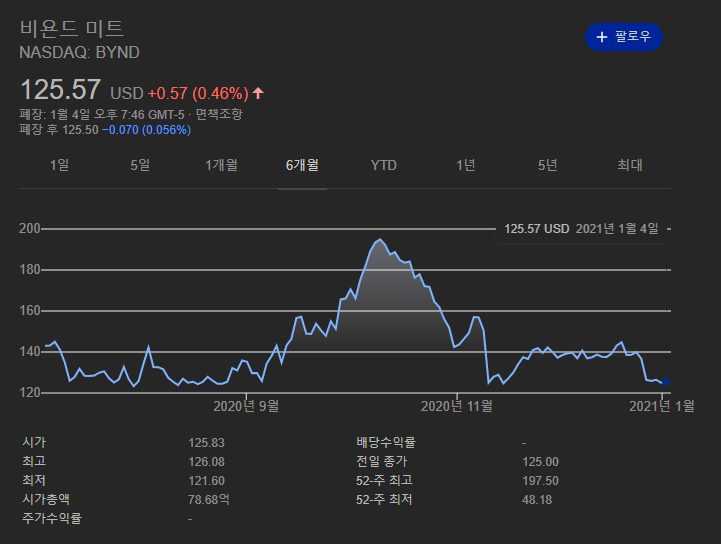Click the 180 y-axis label

tap(29, 269)
